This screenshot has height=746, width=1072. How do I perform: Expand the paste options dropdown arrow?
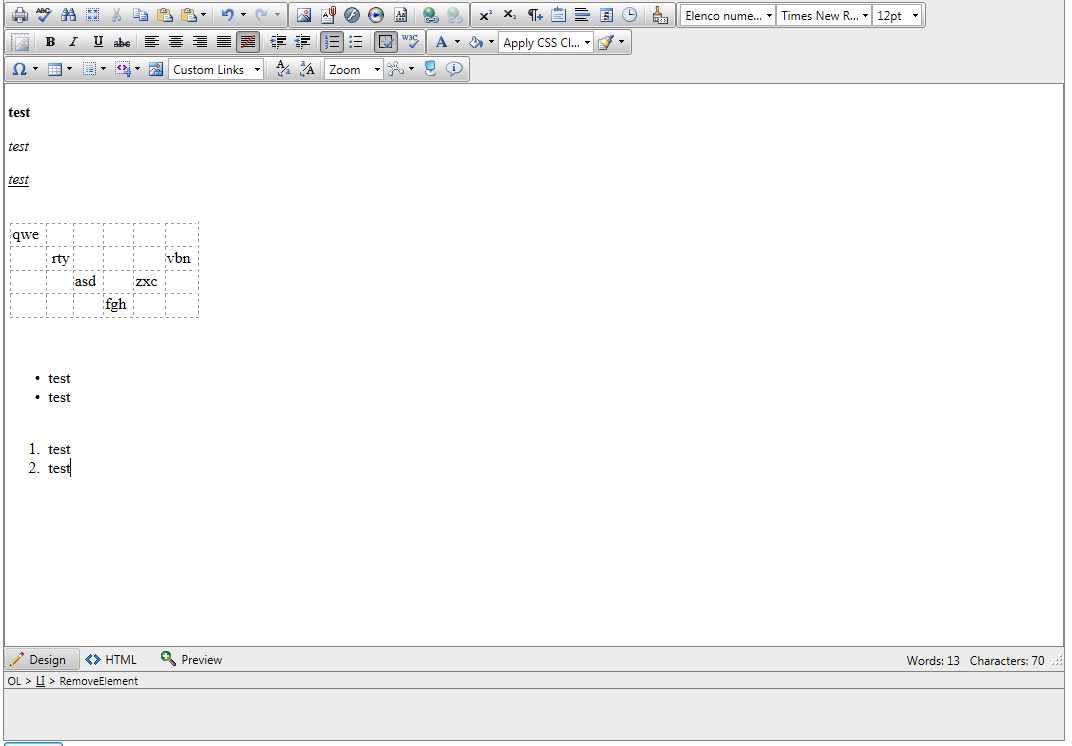(x=203, y=14)
